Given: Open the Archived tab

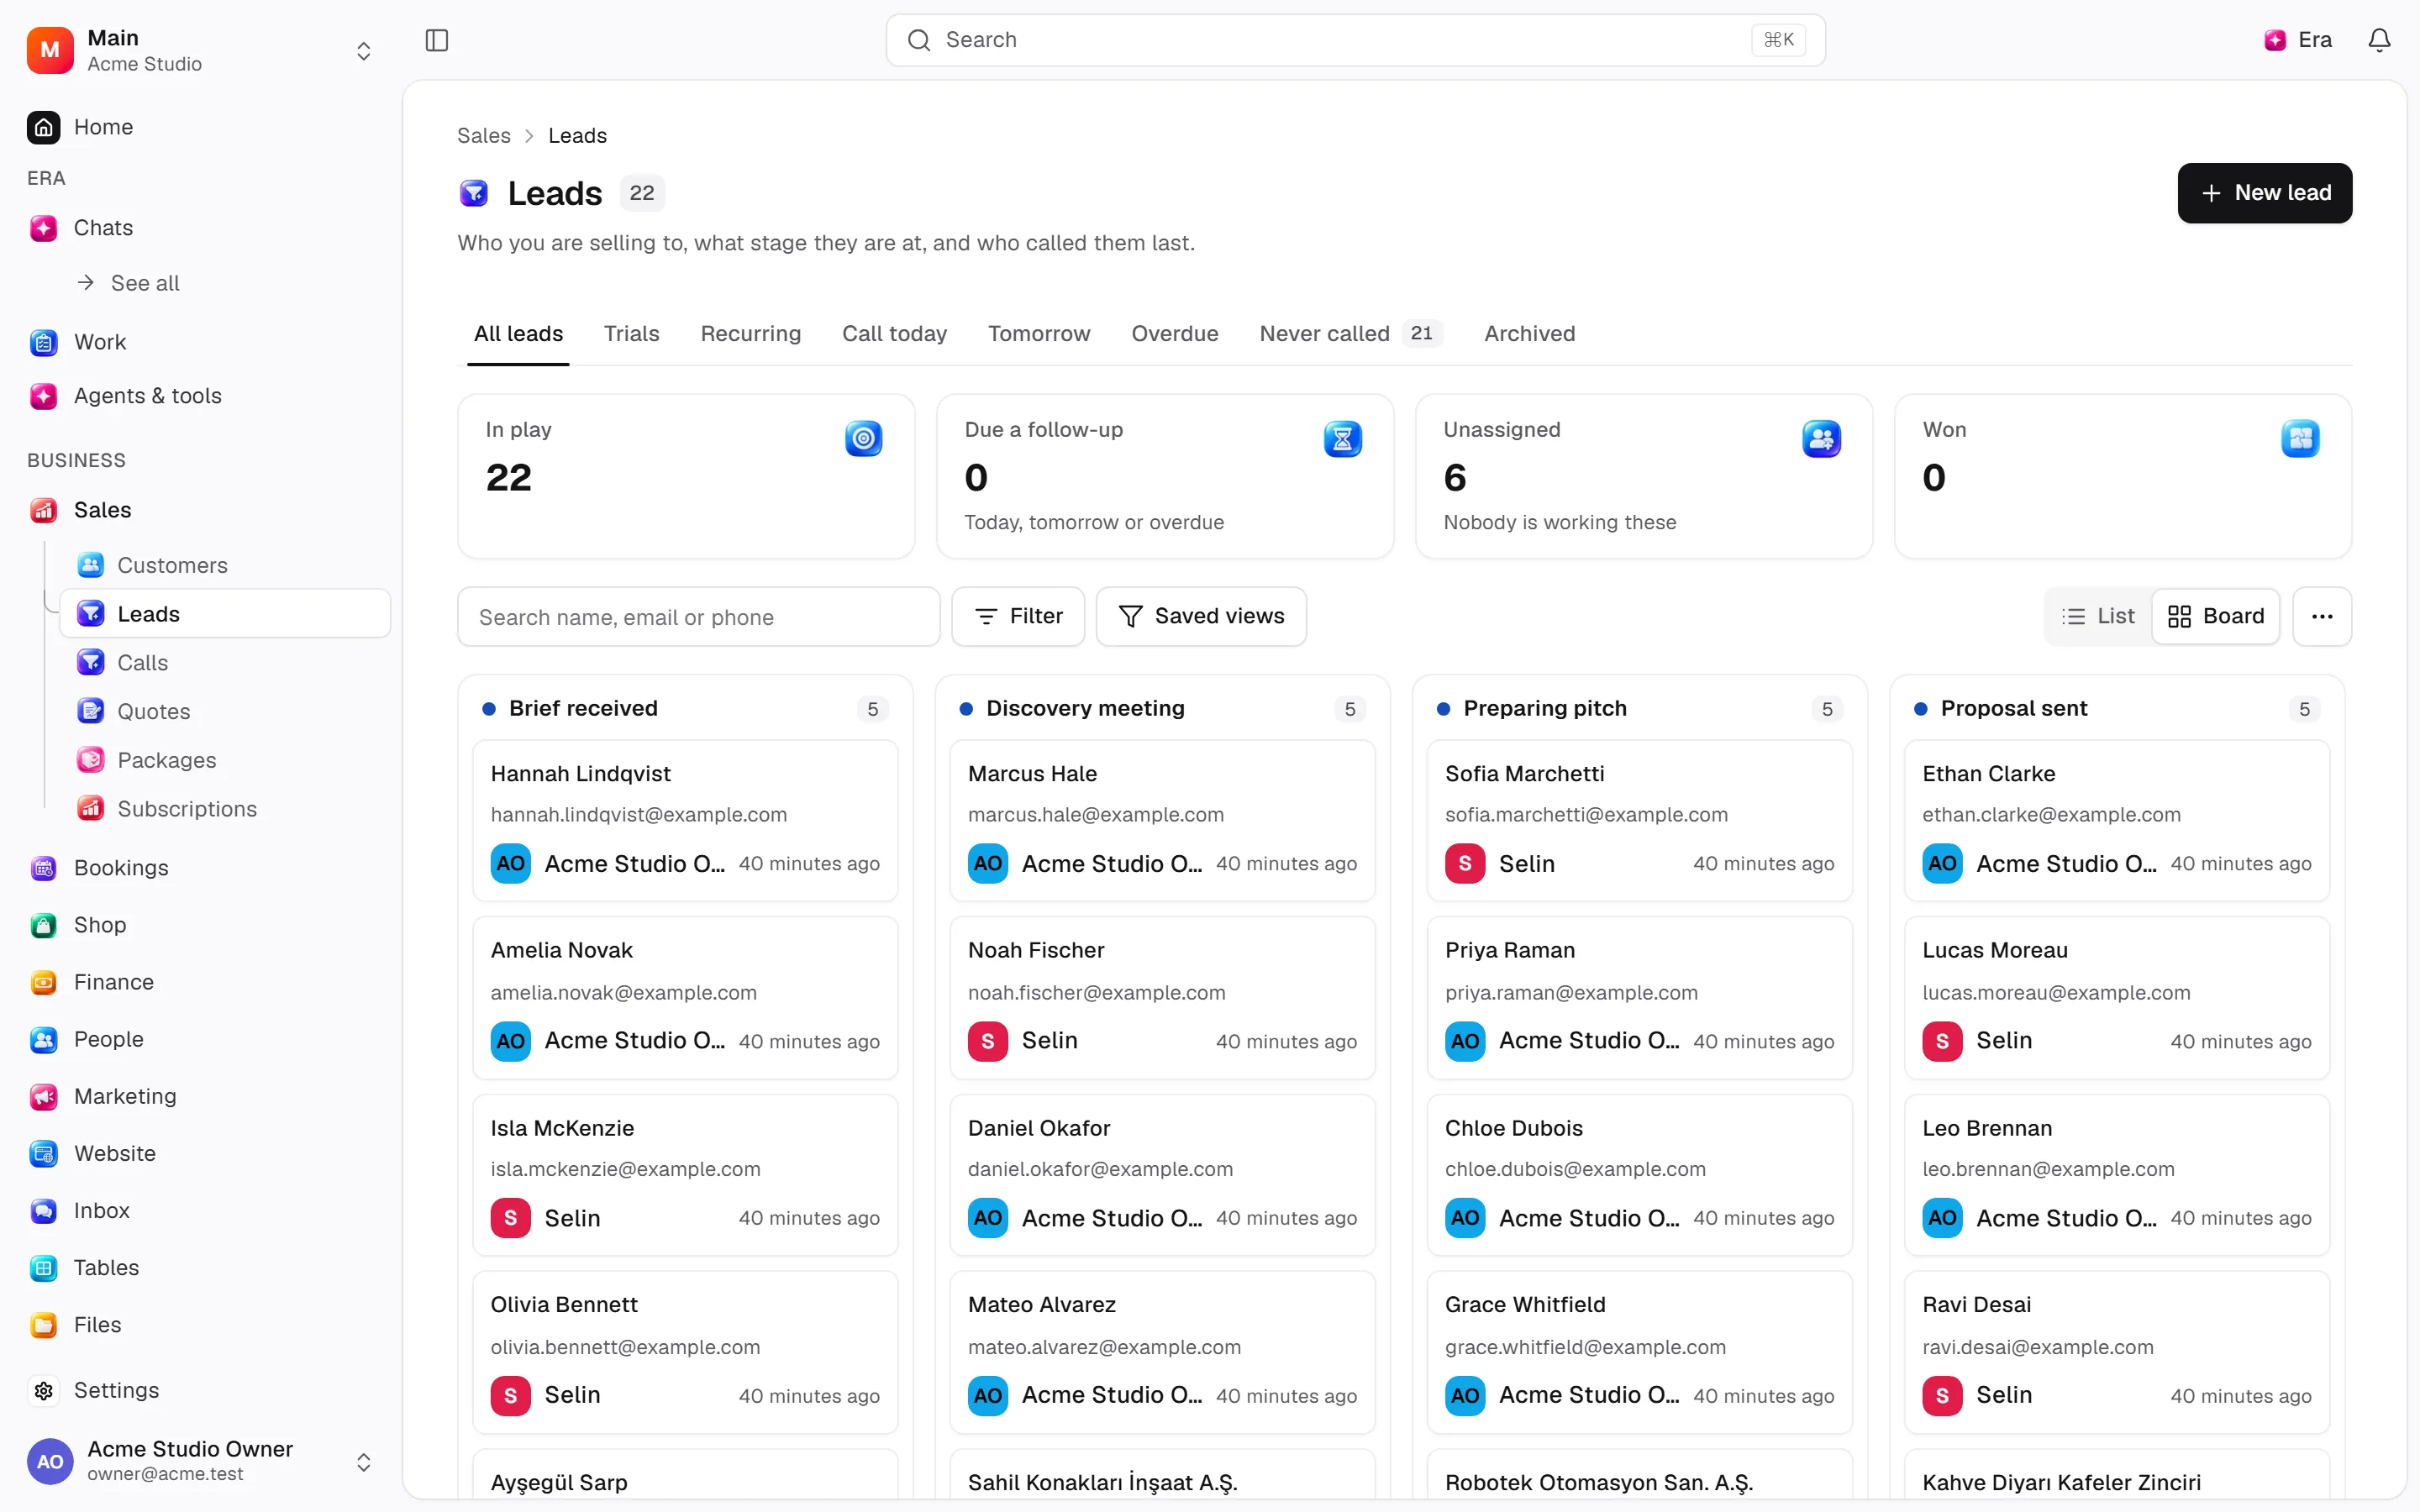Looking at the screenshot, I should click(x=1529, y=334).
